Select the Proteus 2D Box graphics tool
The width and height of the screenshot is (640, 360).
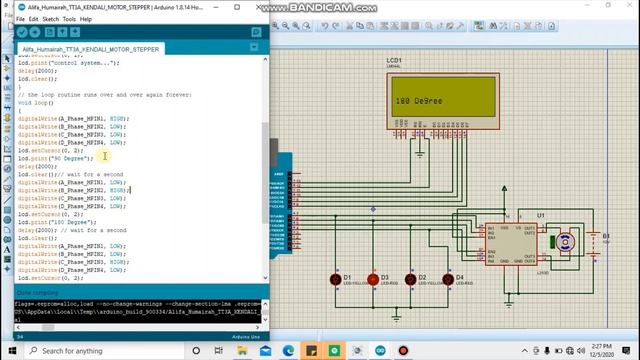[x=7, y=210]
